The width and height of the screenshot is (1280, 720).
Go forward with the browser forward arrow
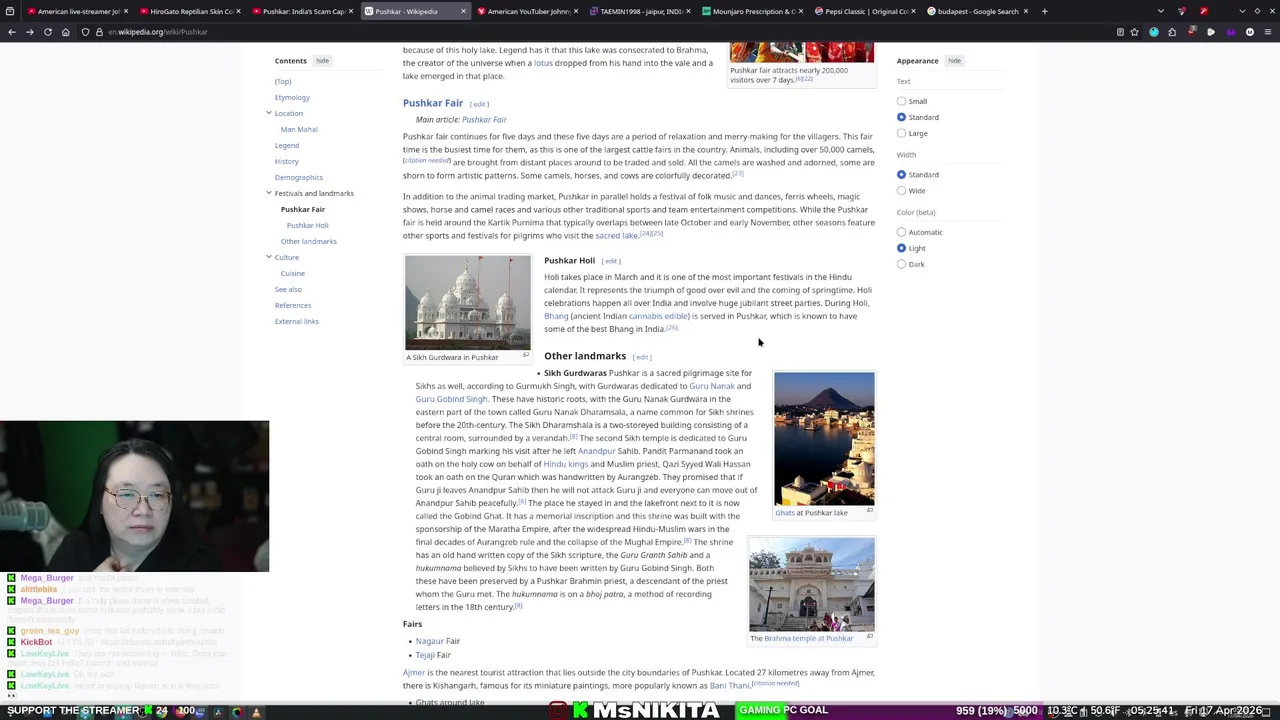click(30, 32)
